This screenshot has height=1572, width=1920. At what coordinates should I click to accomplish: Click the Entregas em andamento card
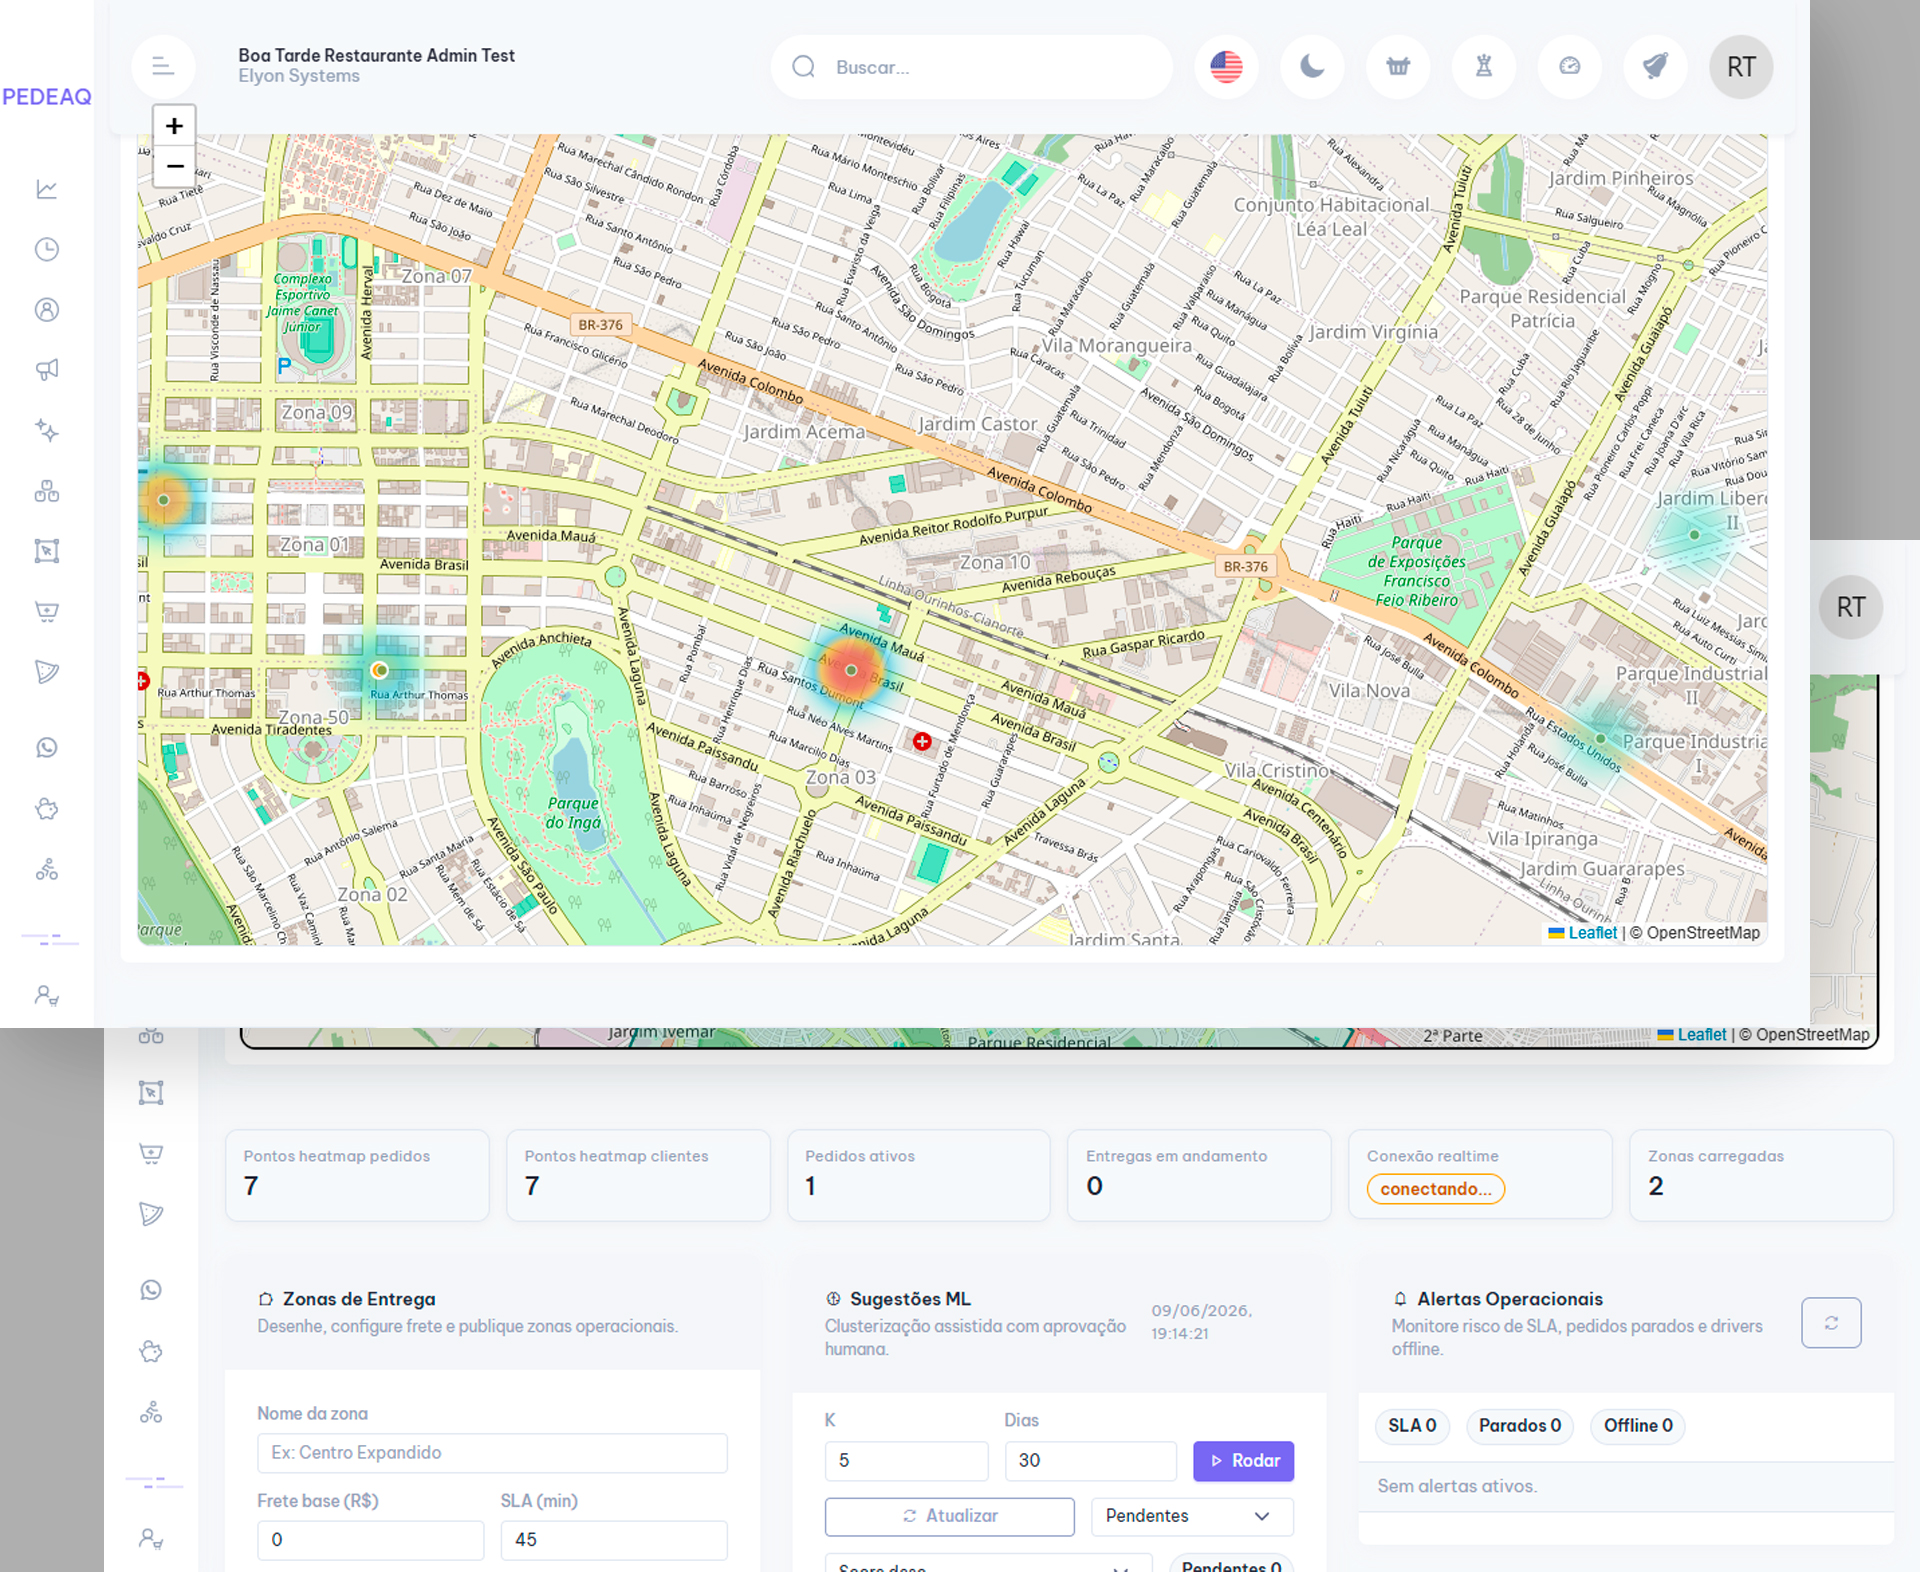pyautogui.click(x=1199, y=1175)
